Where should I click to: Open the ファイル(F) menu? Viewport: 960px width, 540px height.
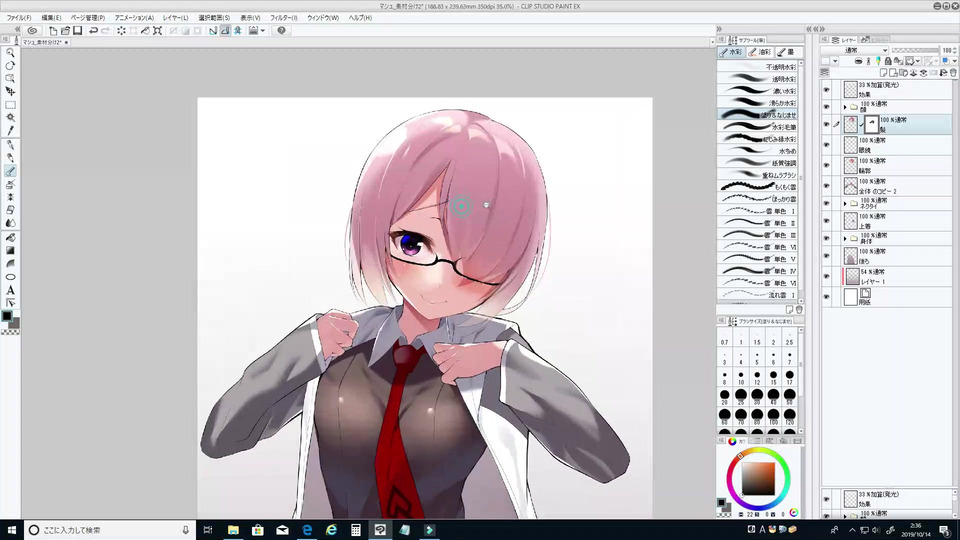pos(19,18)
